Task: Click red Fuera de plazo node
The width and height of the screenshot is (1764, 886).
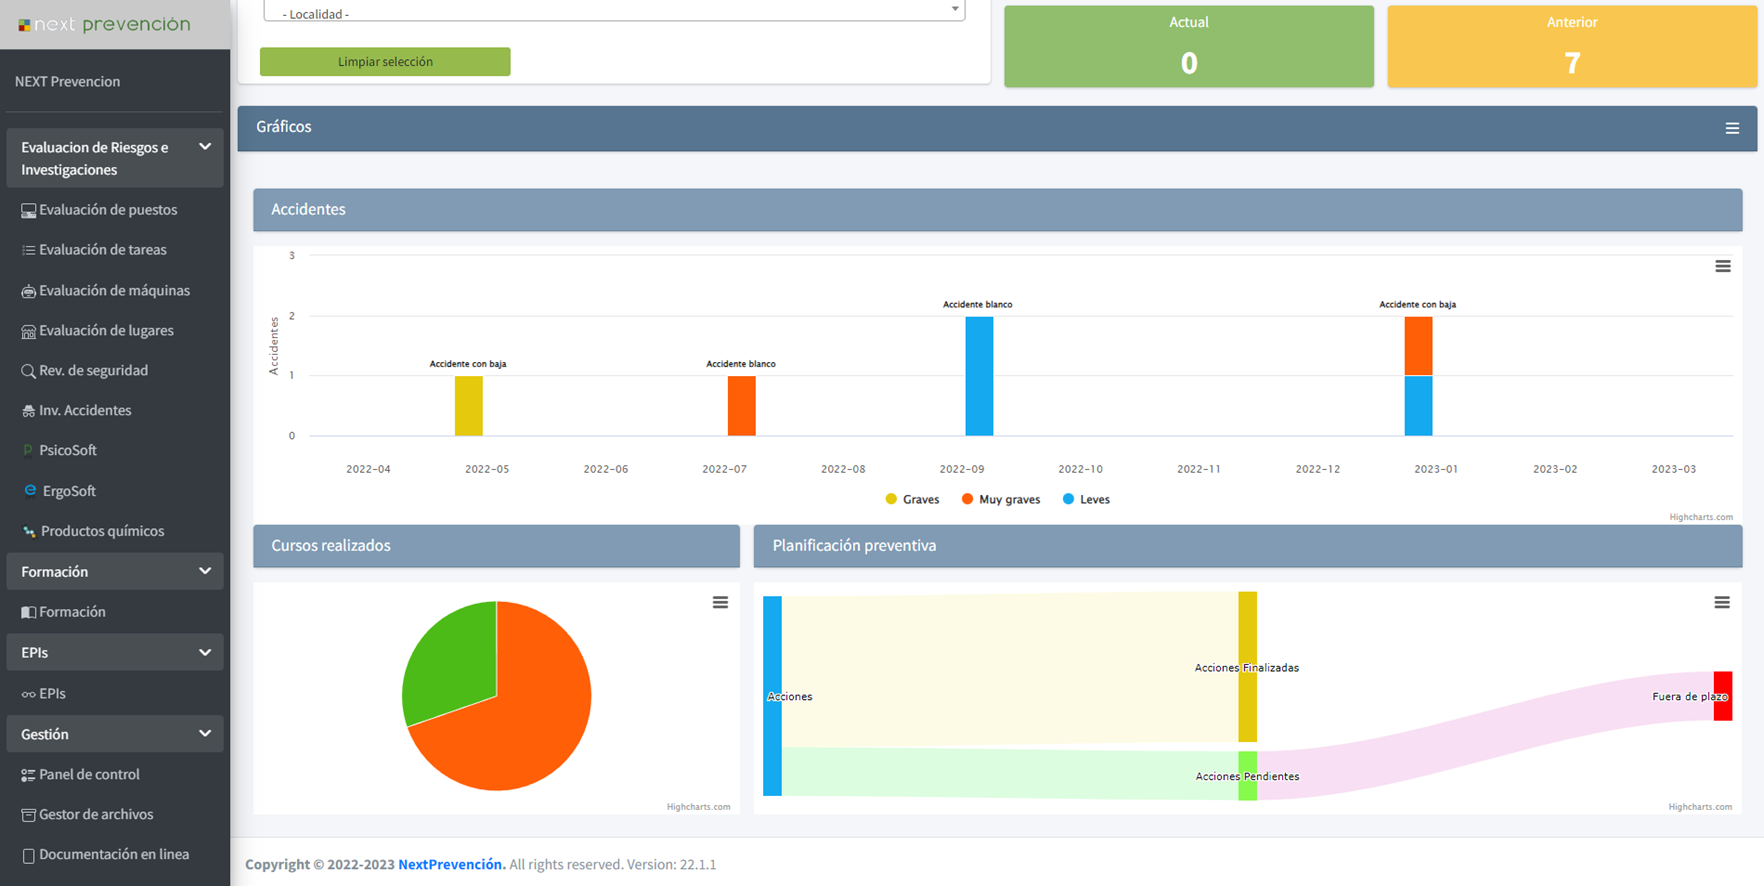Action: (1722, 696)
